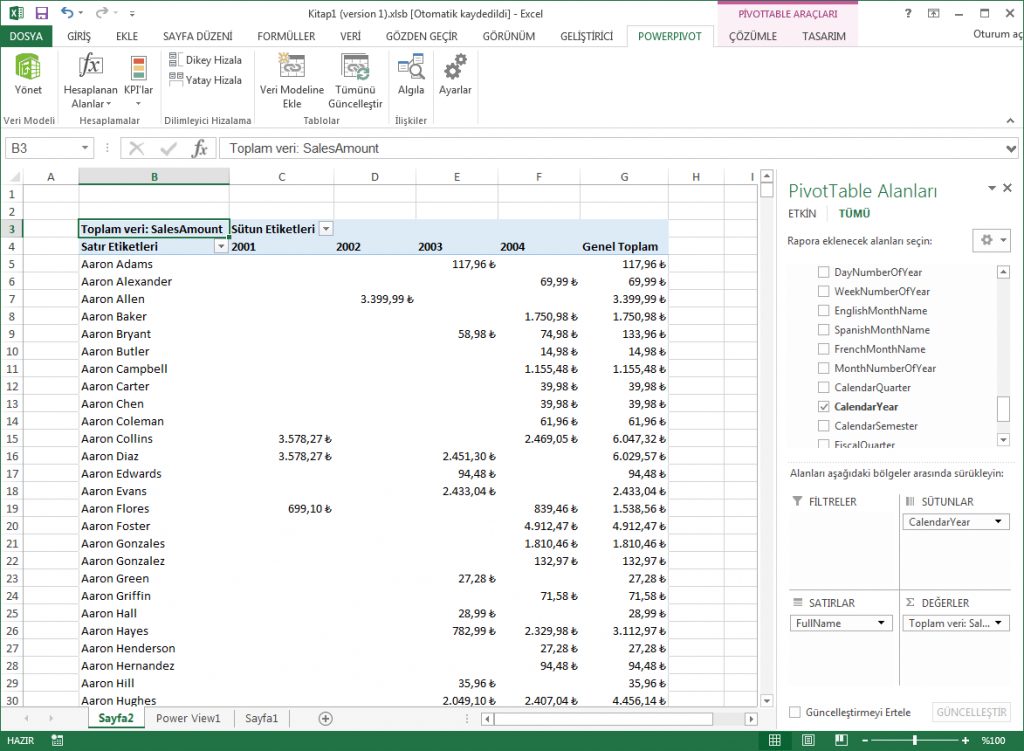
Task: Check the FrenchMonthName field
Action: tap(824, 349)
